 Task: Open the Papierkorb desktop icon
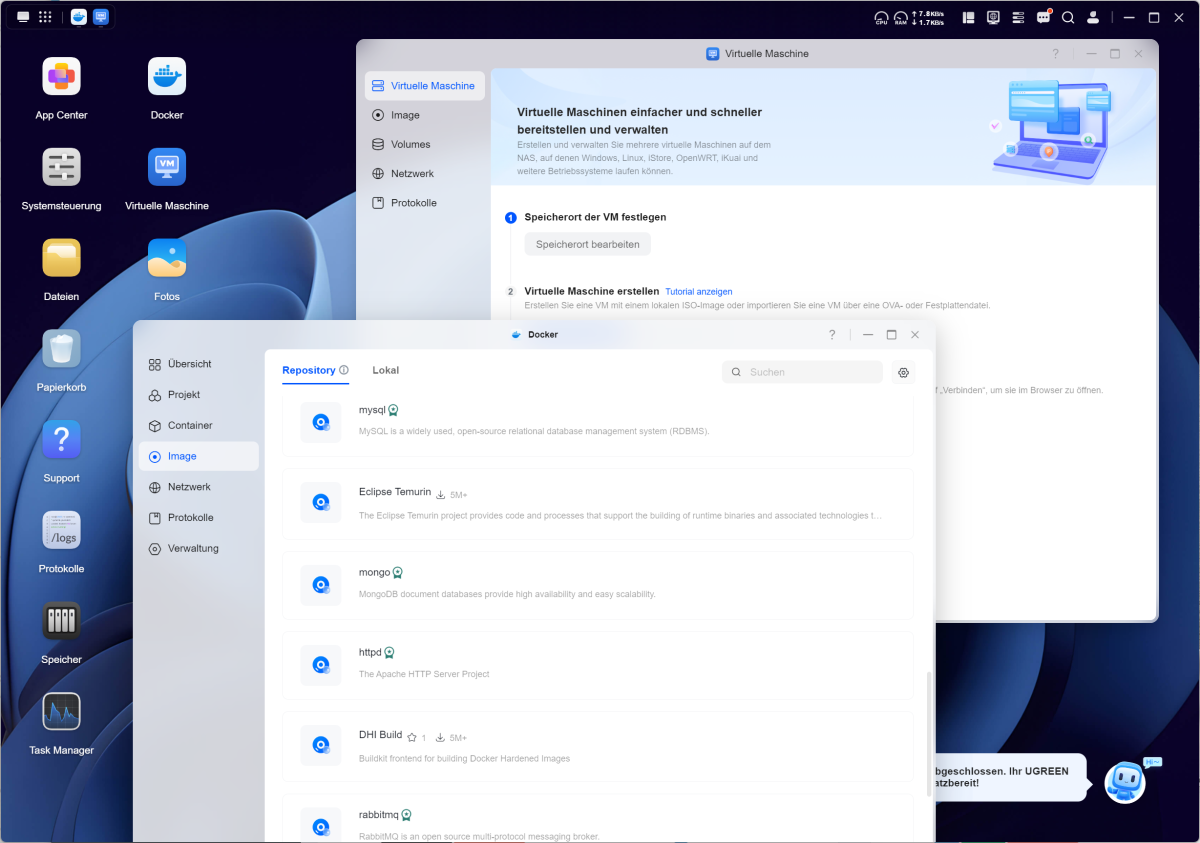click(x=61, y=349)
